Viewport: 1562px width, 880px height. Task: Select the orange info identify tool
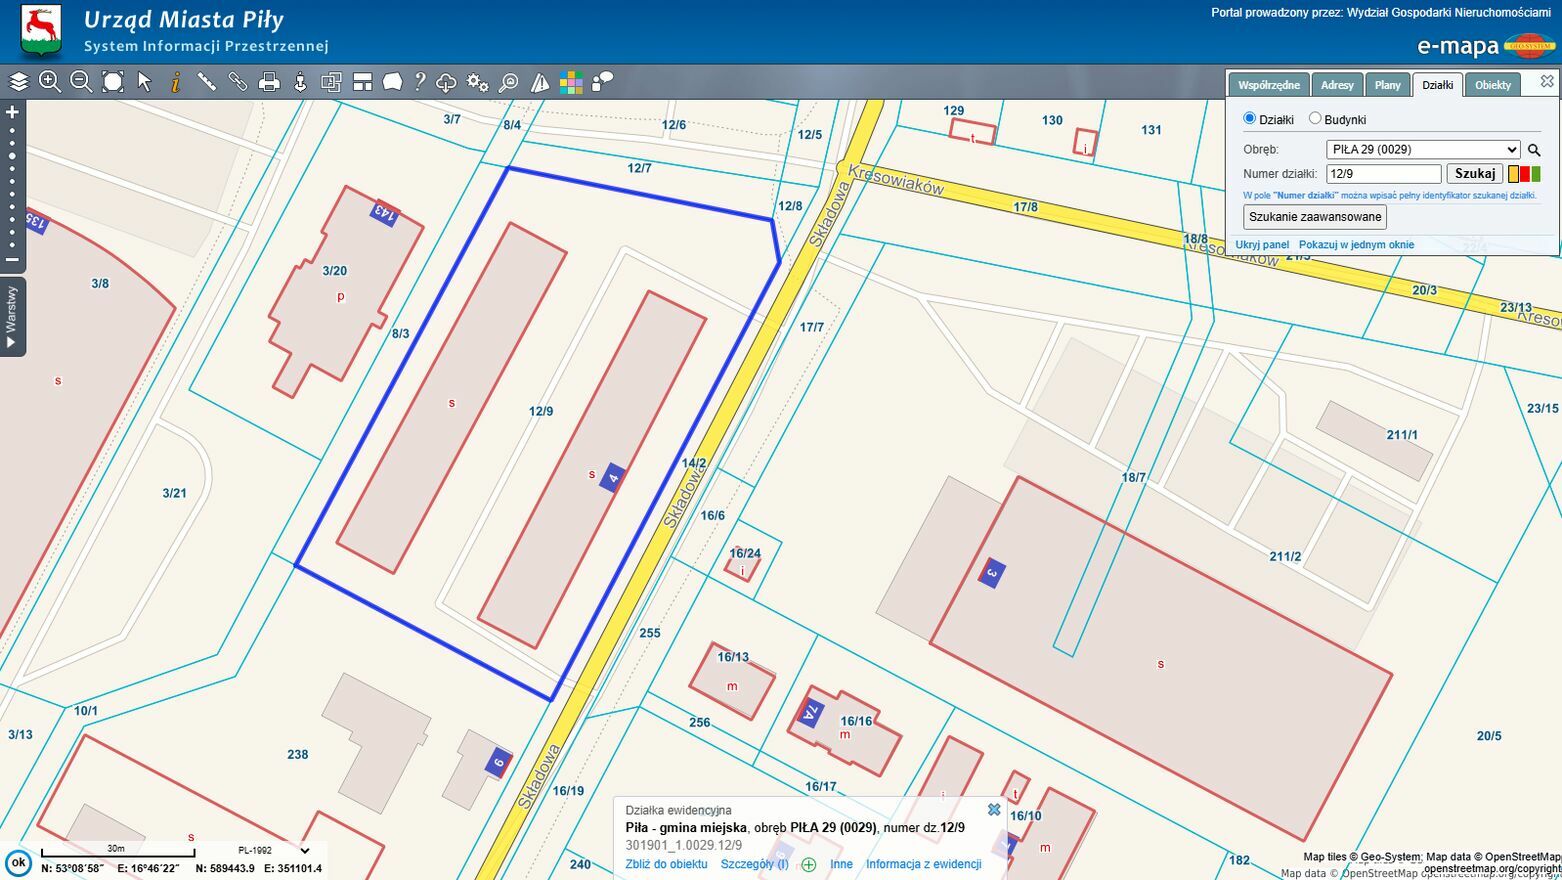tap(175, 82)
